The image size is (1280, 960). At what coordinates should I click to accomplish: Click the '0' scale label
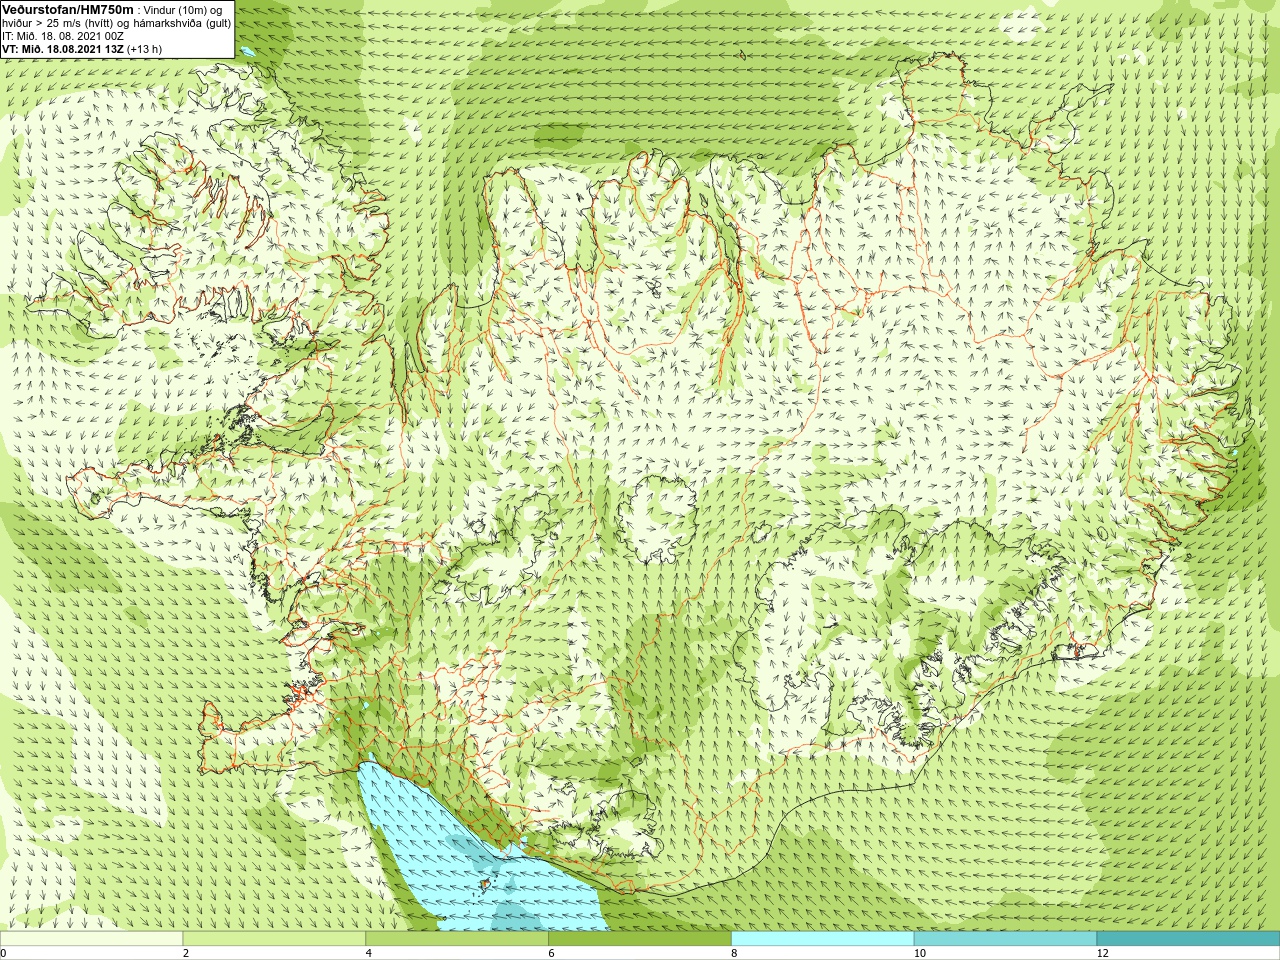click(x=4, y=953)
